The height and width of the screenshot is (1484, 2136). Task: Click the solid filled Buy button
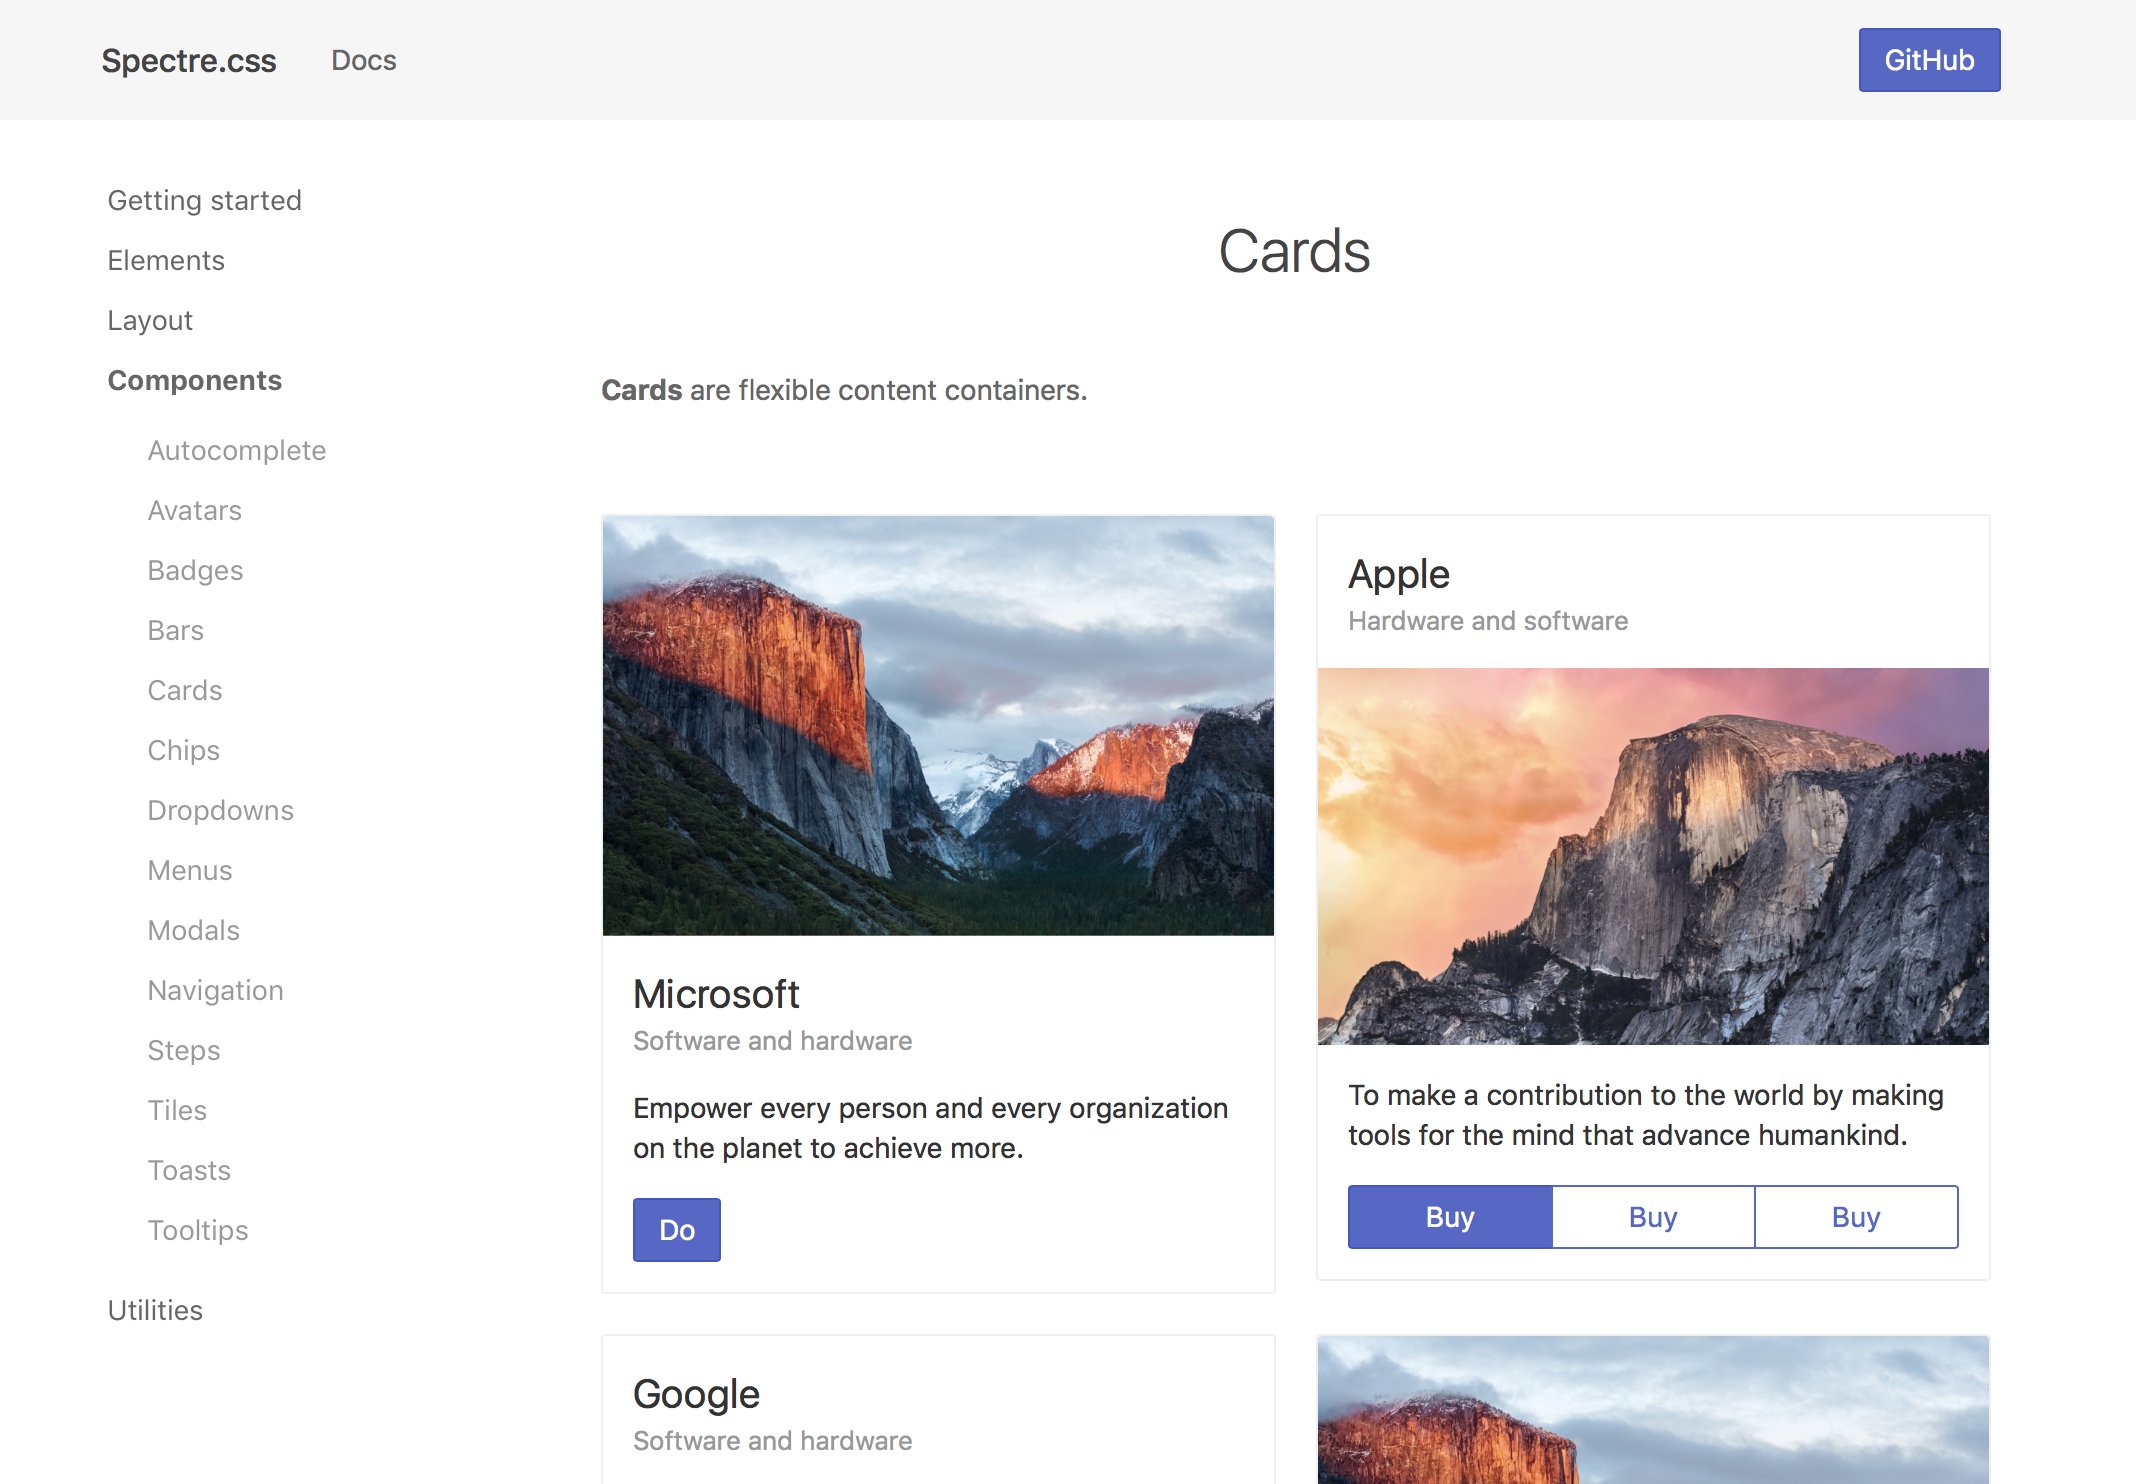1450,1217
